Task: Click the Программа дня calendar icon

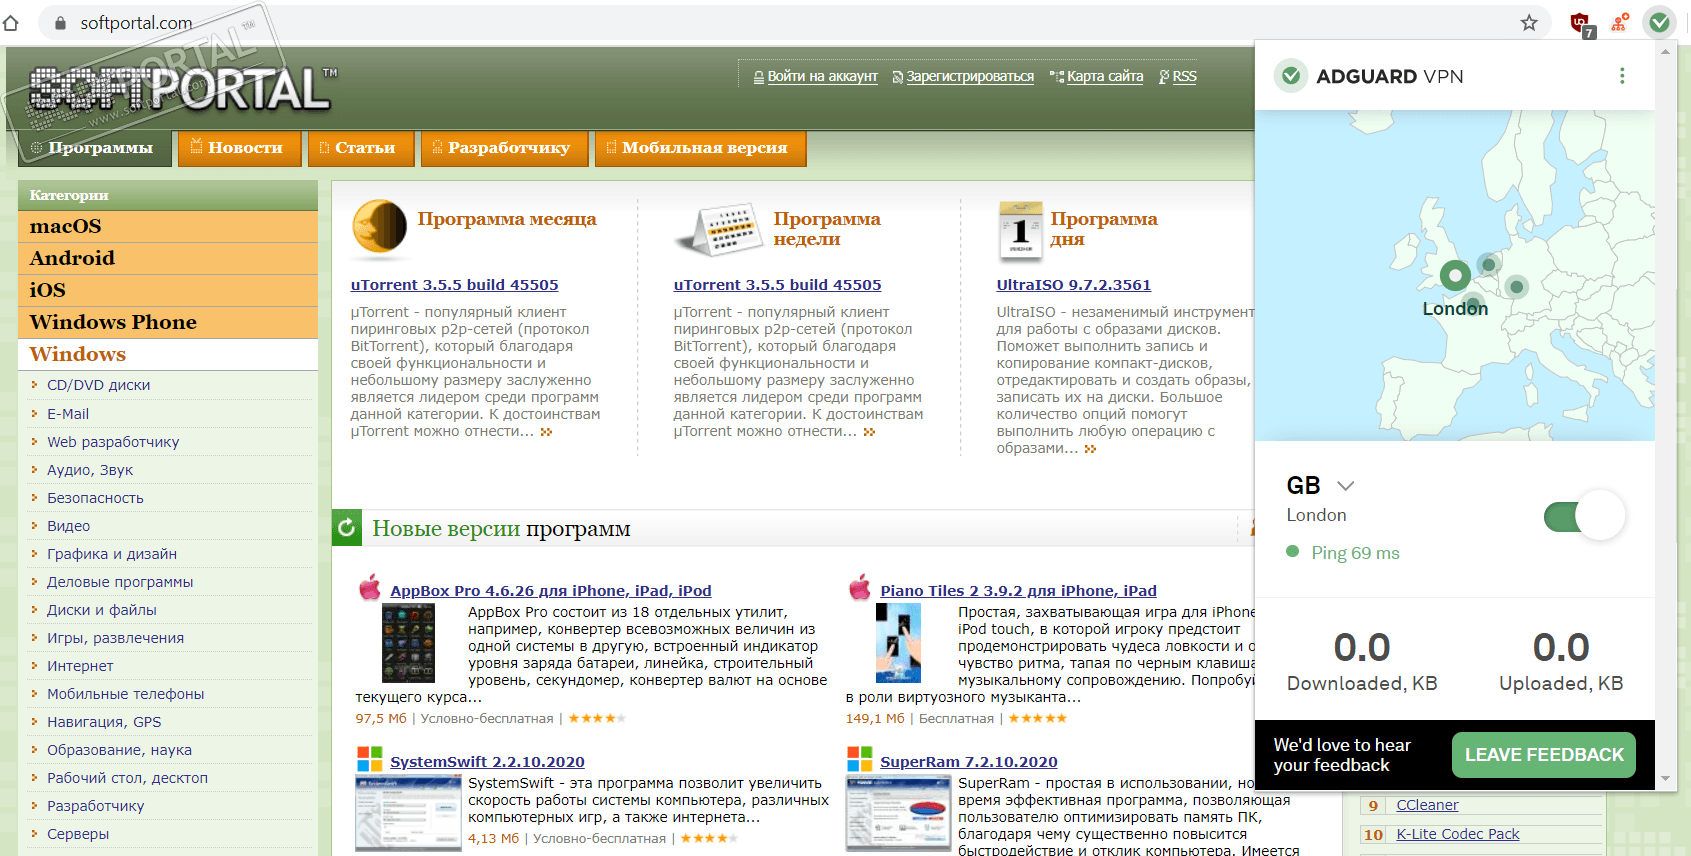Action: (1020, 230)
